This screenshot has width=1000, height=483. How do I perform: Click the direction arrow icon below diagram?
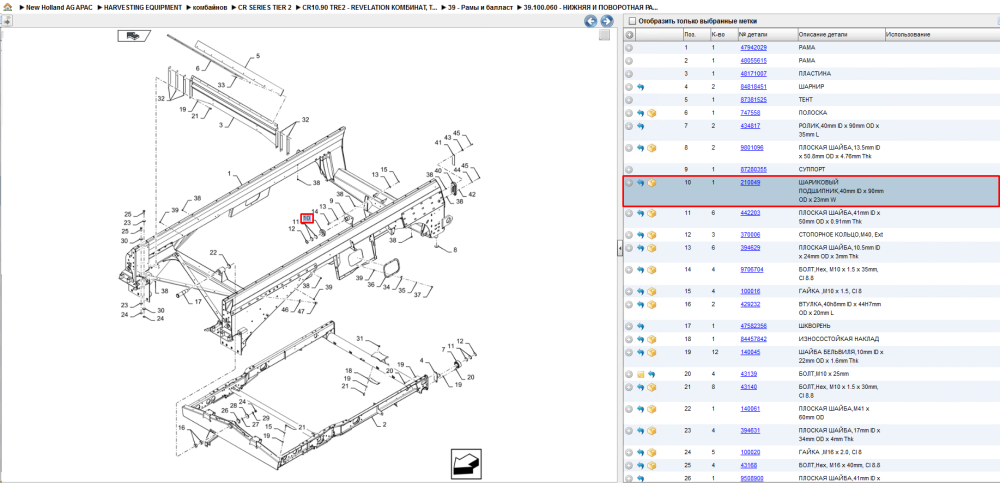(466, 464)
